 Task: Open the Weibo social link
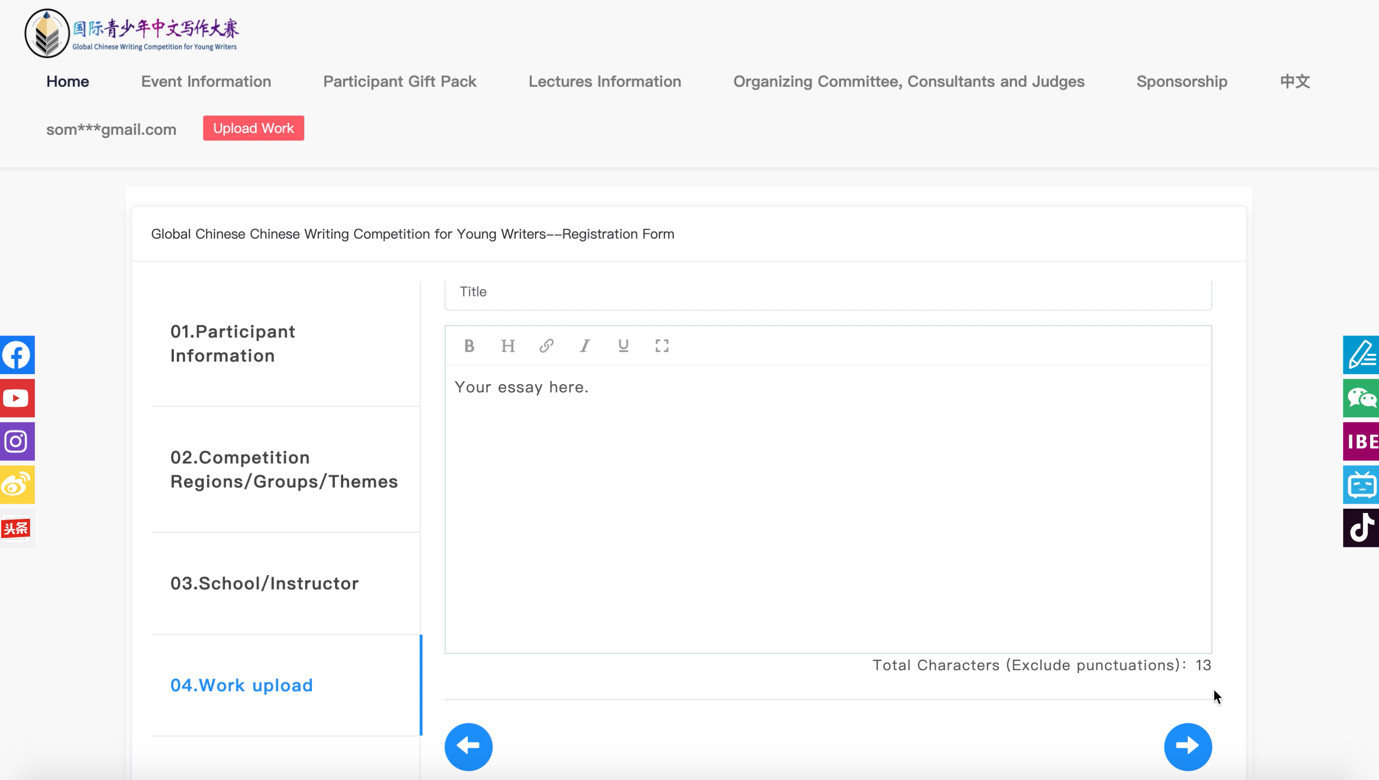point(17,485)
